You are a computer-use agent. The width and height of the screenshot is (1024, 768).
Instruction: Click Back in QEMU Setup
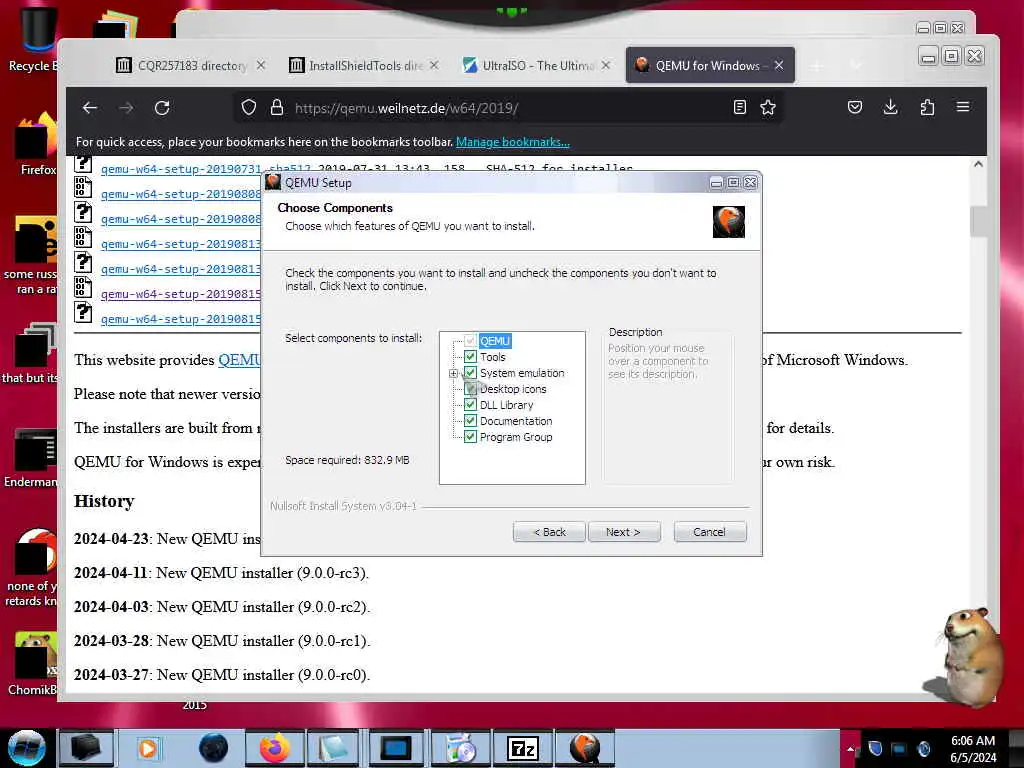pyautogui.click(x=549, y=532)
